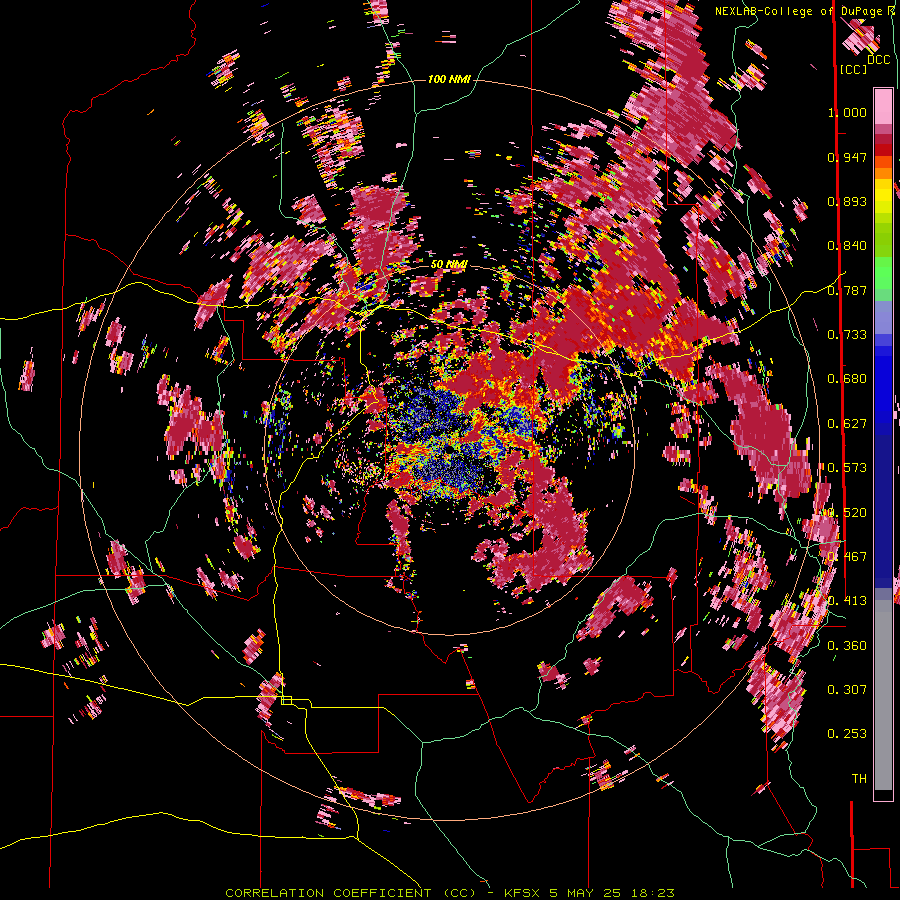900x900 pixels.
Task: Click the CORRELATION COEFFICIENT (CC) caption text
Action: (x=350, y=893)
